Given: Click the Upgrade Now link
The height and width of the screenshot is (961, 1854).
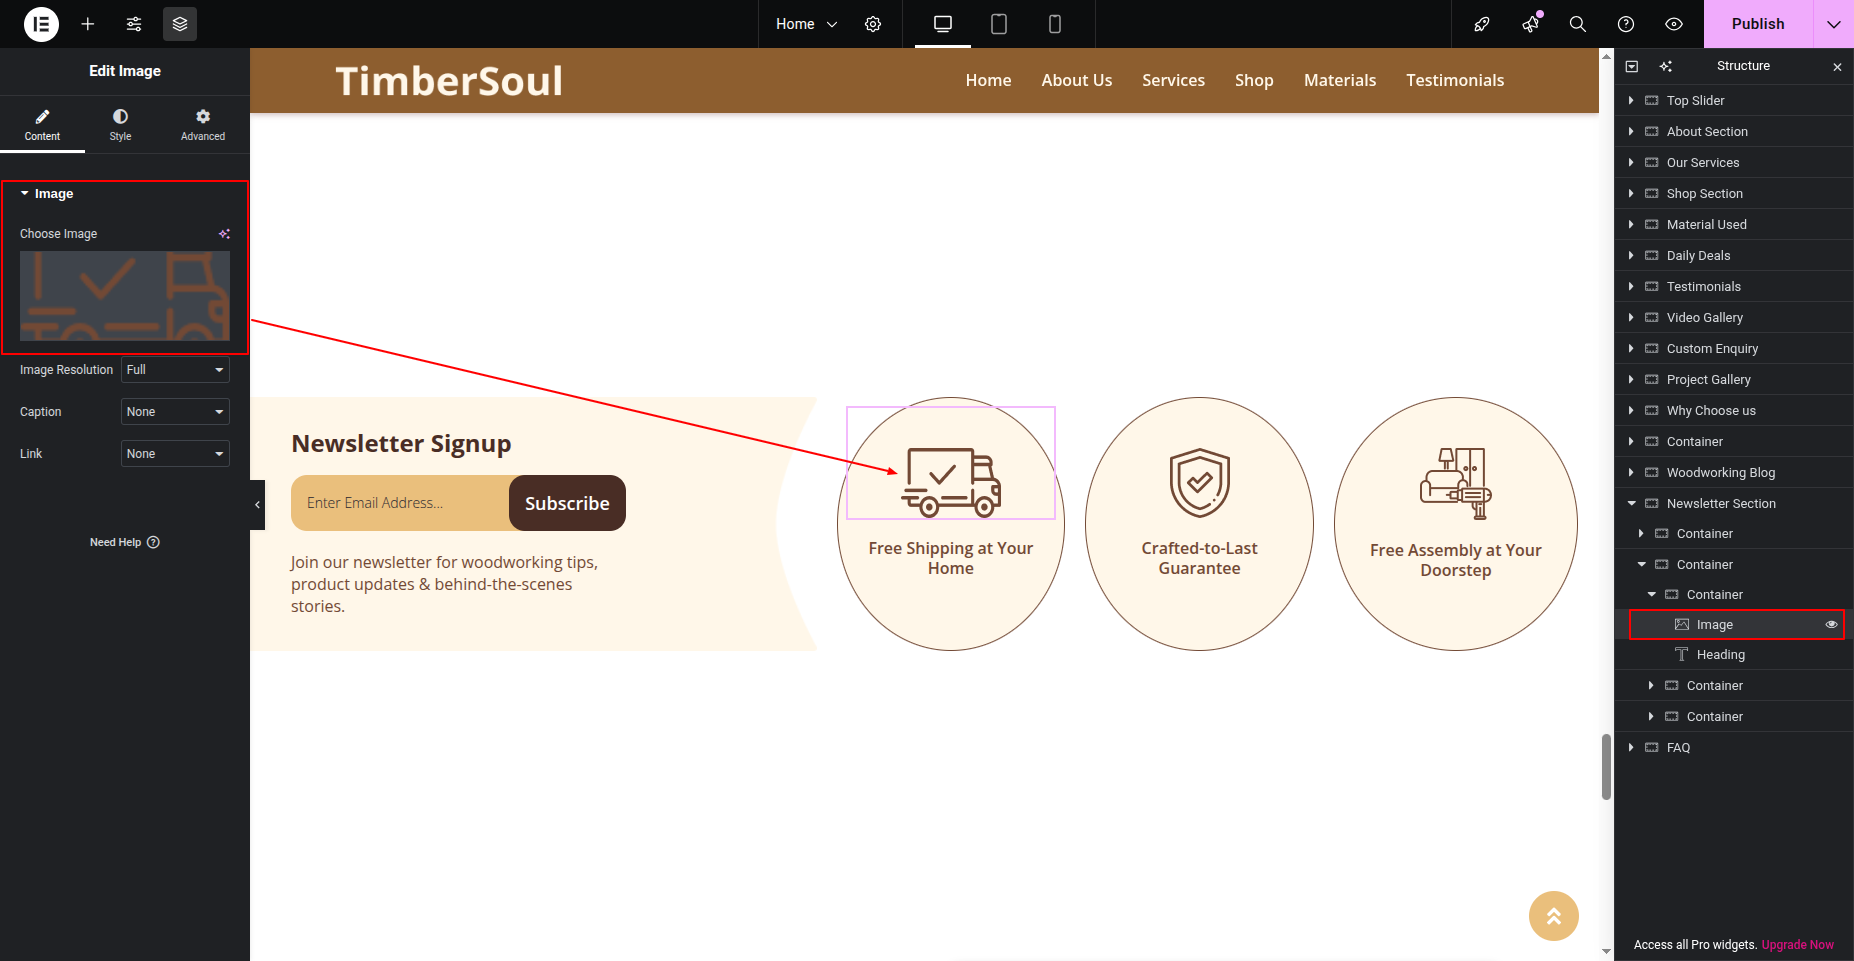Looking at the screenshot, I should 1797,944.
